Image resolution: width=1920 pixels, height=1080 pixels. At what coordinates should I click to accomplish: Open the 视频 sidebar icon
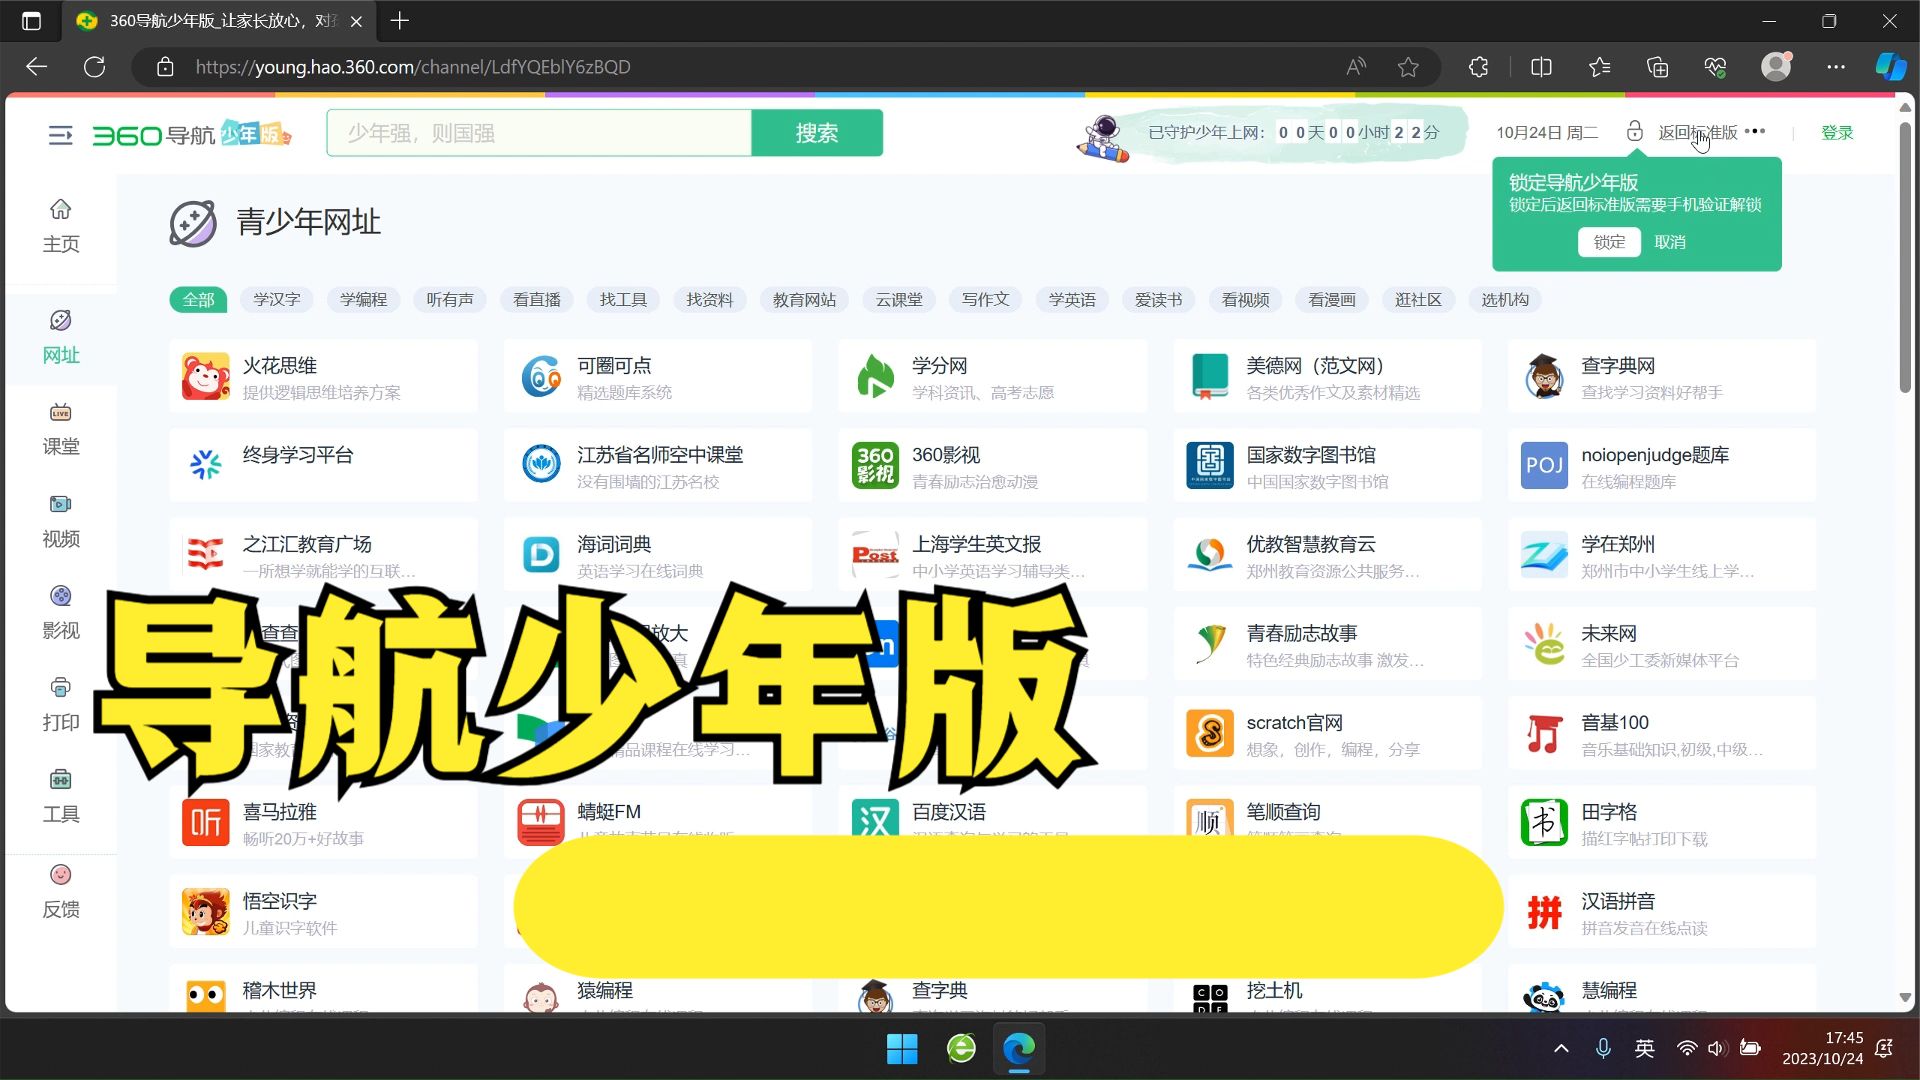pyautogui.click(x=60, y=505)
